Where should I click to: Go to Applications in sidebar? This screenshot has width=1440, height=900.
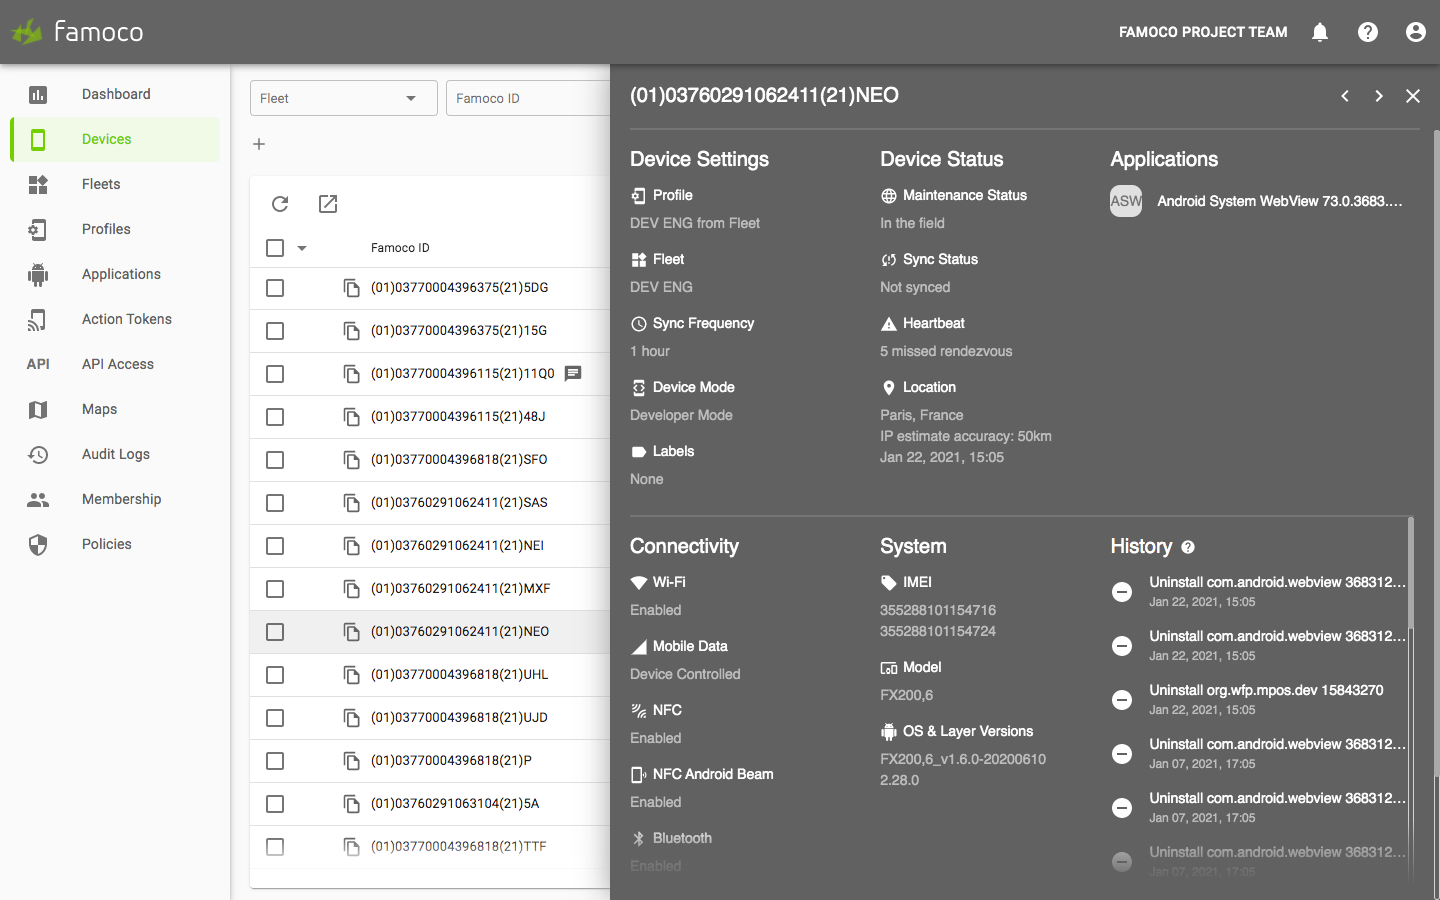(115, 274)
